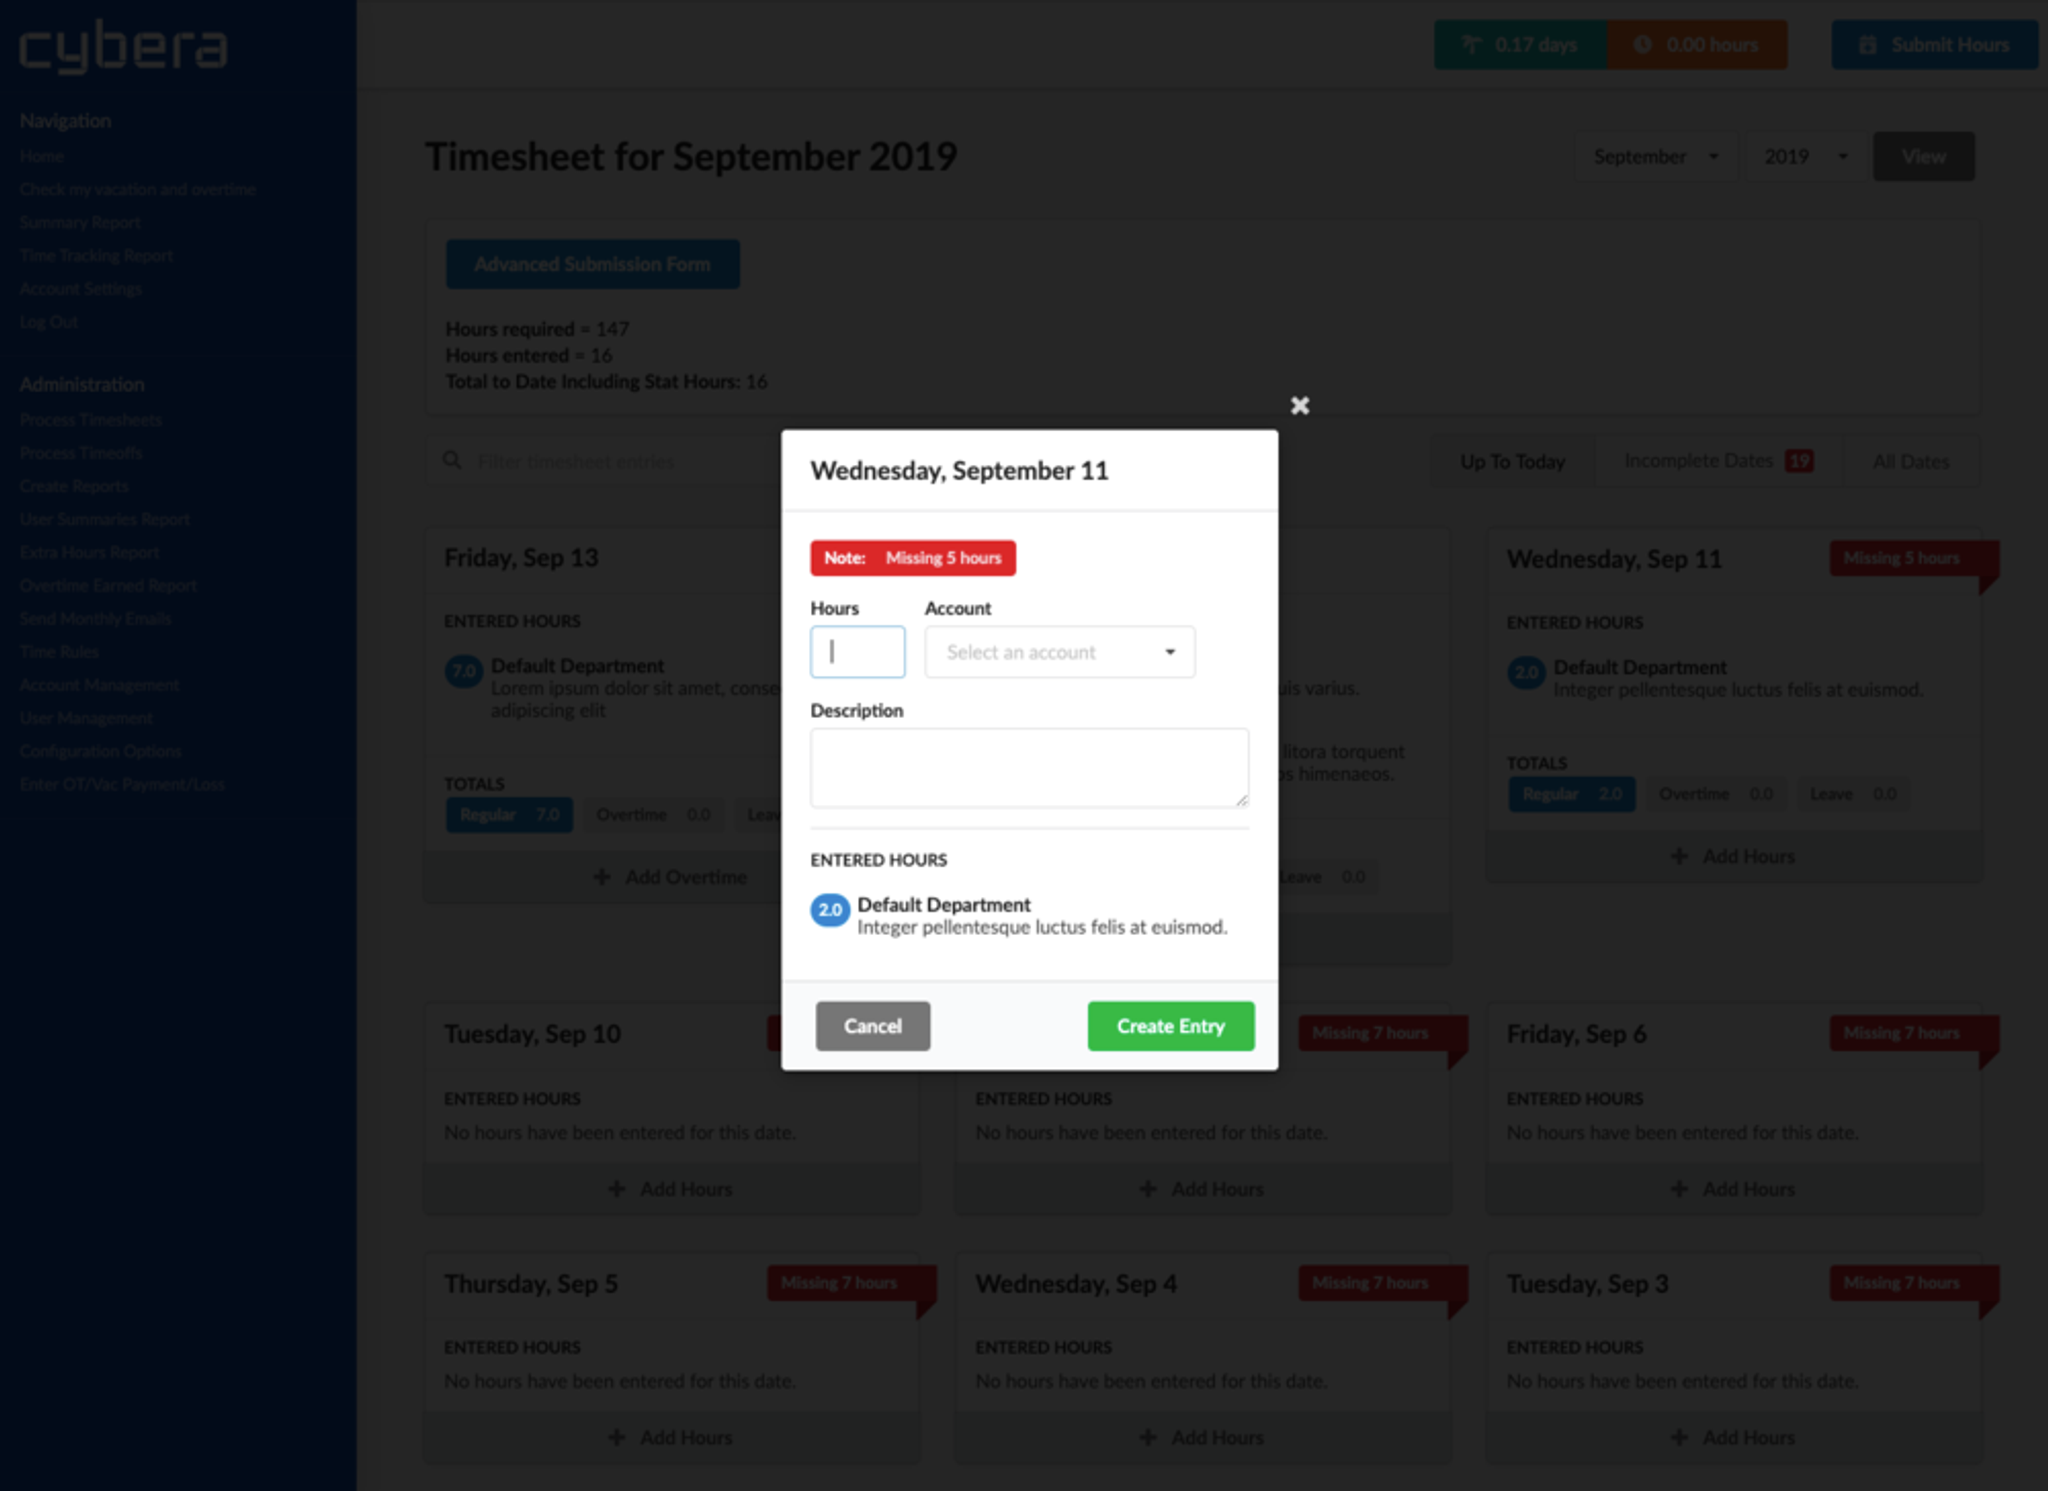Click the Create Entry button

point(1169,1025)
